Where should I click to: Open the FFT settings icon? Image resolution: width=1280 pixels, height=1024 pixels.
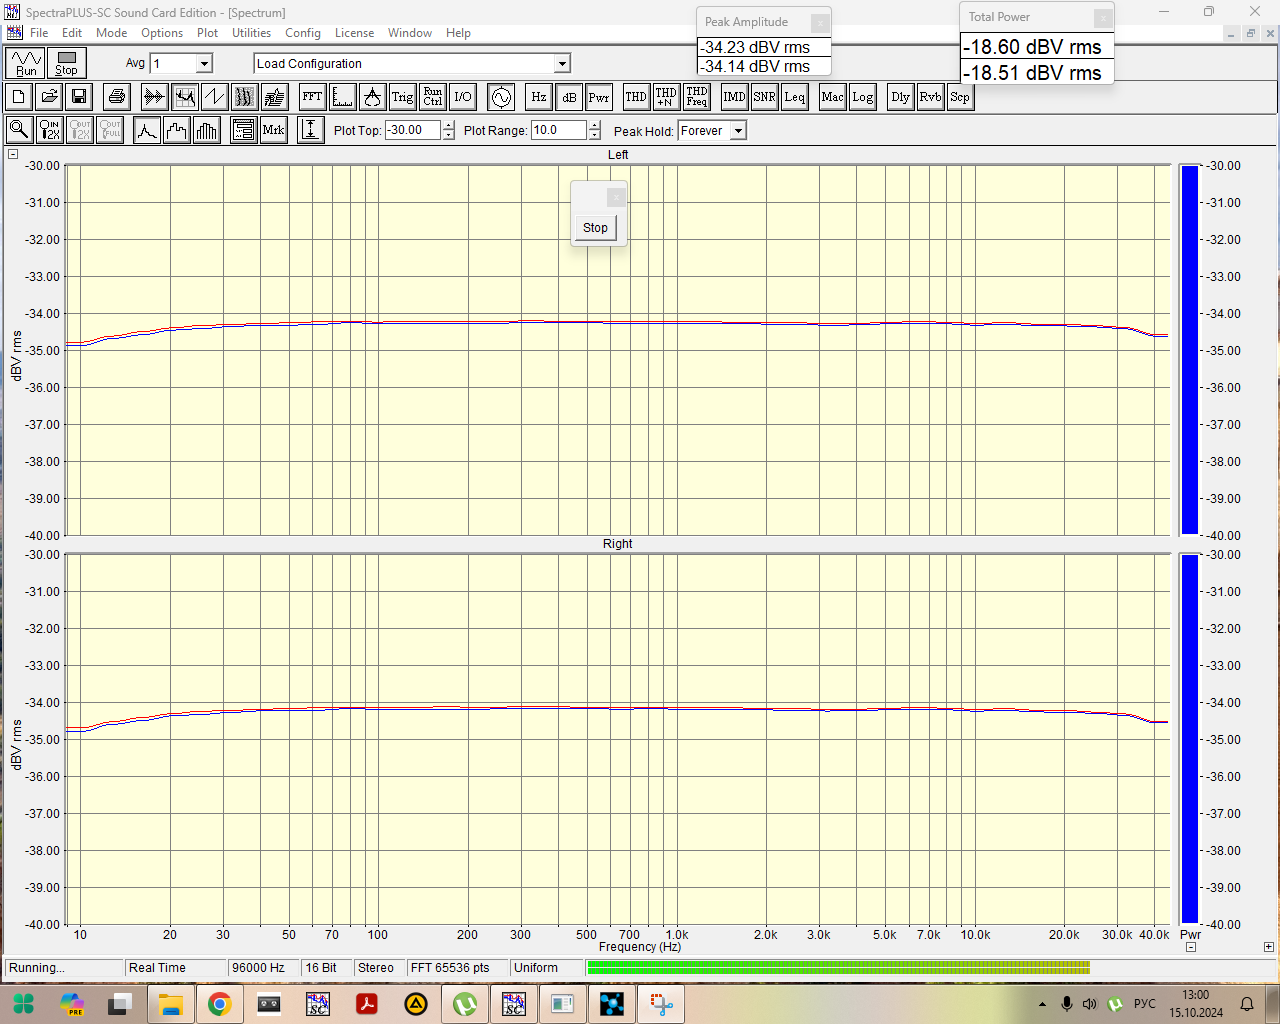tap(312, 97)
